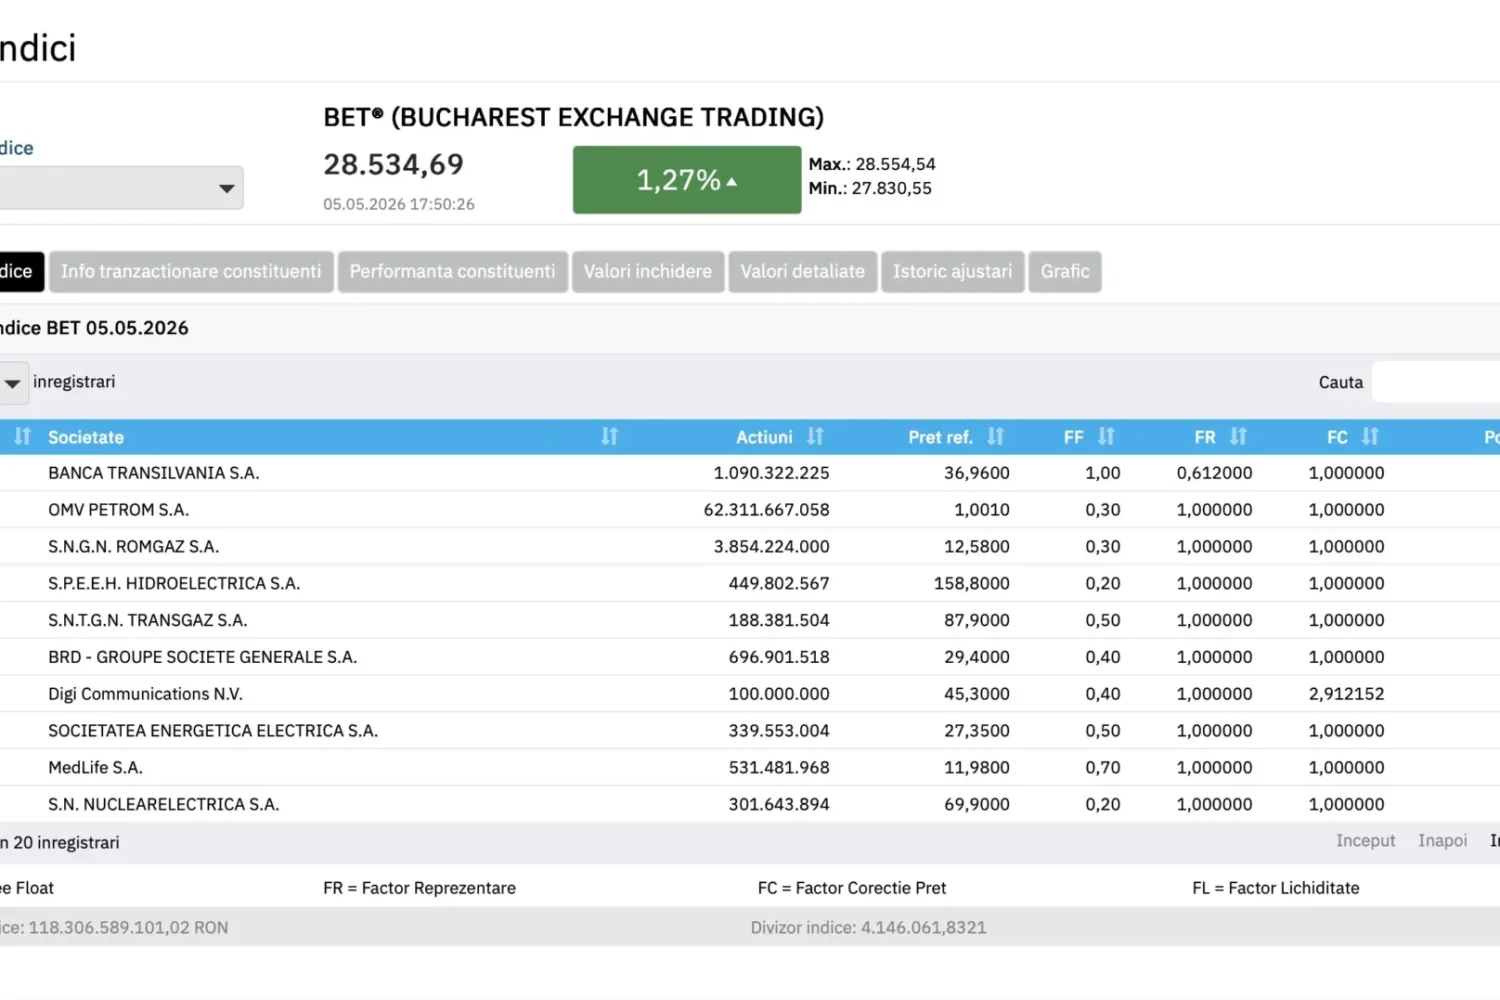Click BRD - GROUPE SOCIETE GENERALE S.A.
Screen dimensions: 1500x1000
point(203,658)
